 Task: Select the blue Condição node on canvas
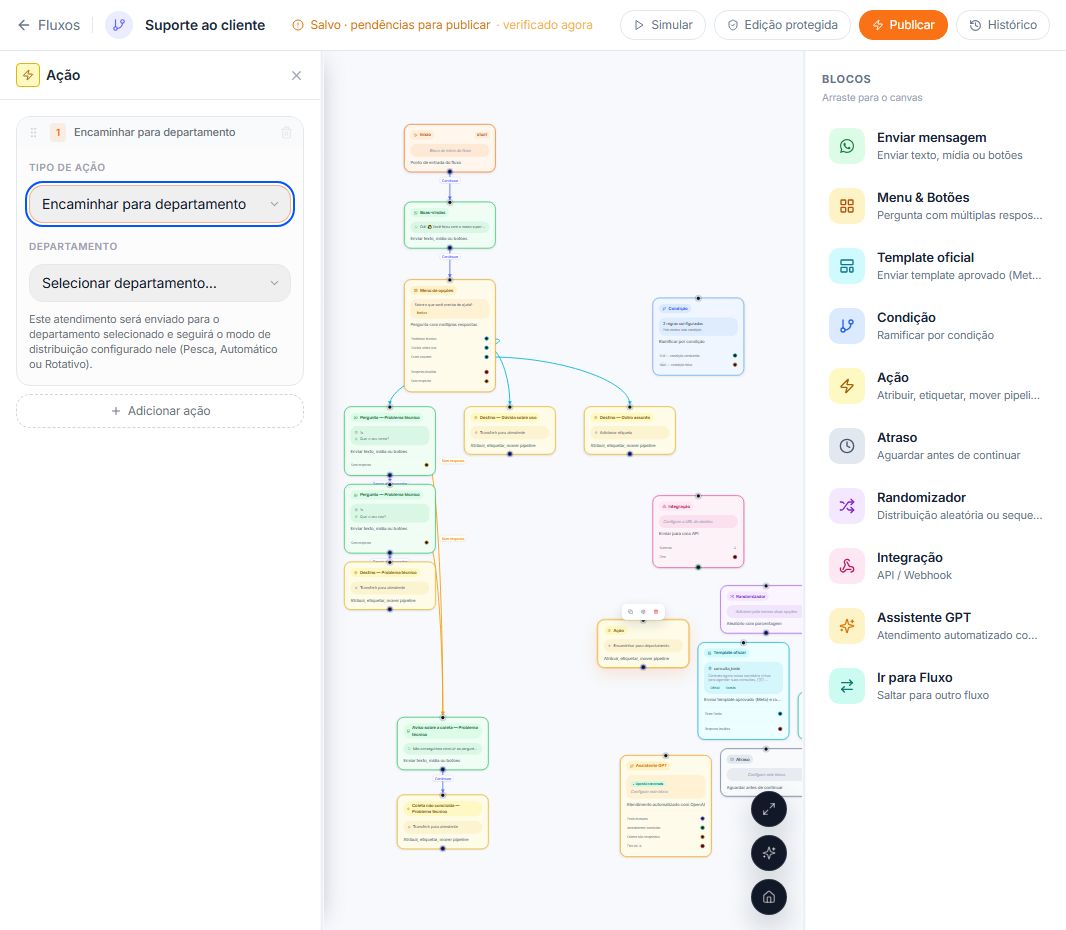(698, 337)
